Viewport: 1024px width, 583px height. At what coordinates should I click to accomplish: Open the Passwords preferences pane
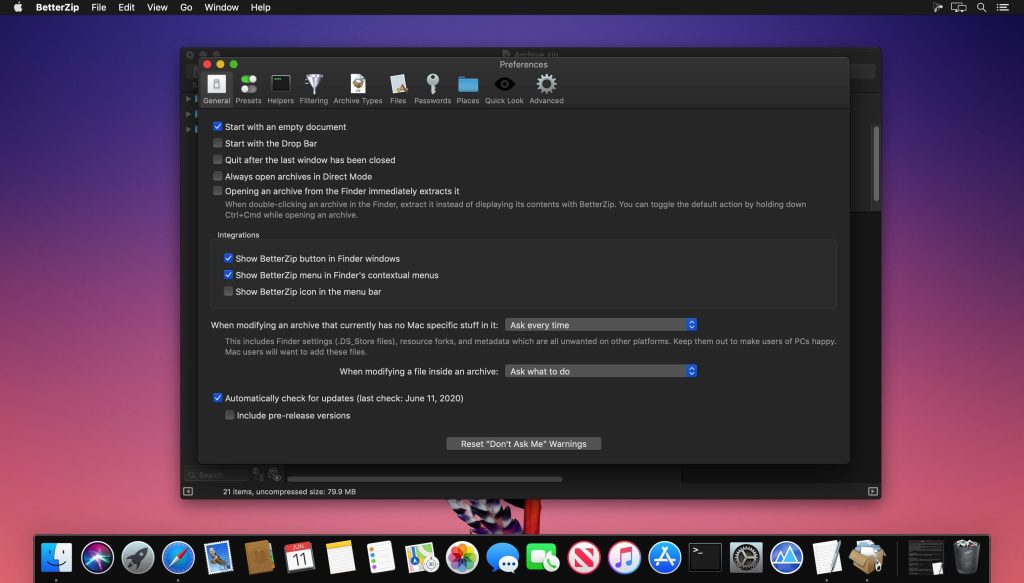pyautogui.click(x=432, y=87)
